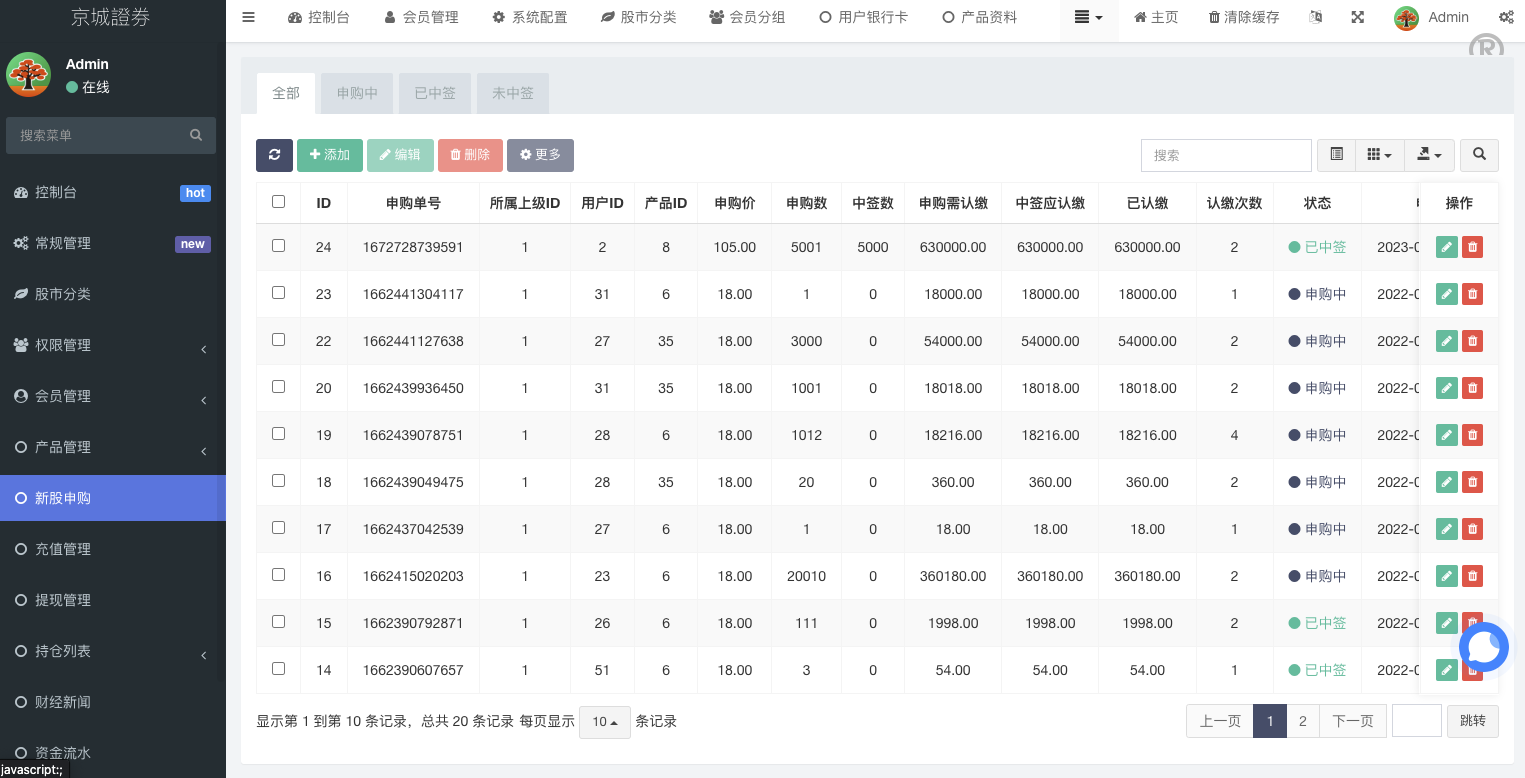This screenshot has width=1525, height=778.
Task: Click the fullscreen expand icon in the top bar
Action: tap(1357, 17)
